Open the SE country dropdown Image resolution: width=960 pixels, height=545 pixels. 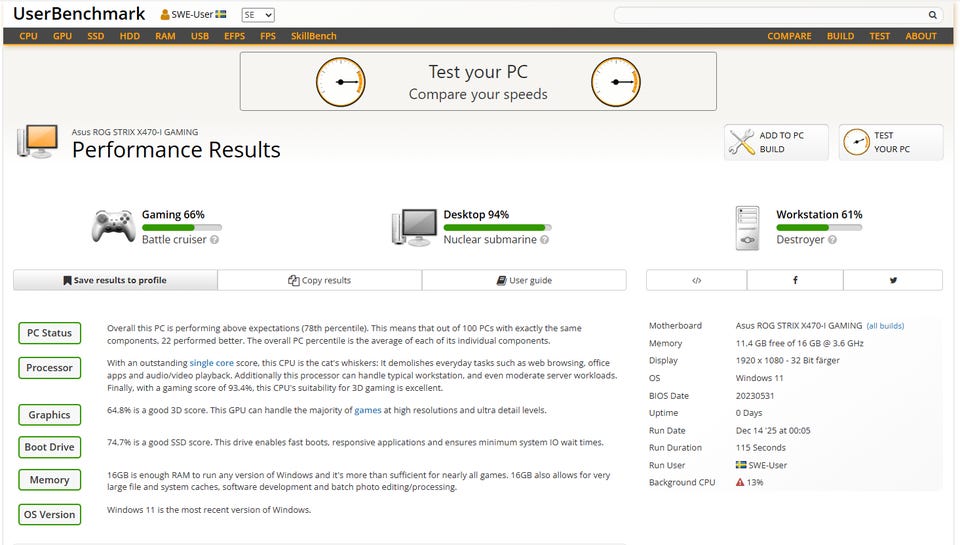tap(258, 15)
